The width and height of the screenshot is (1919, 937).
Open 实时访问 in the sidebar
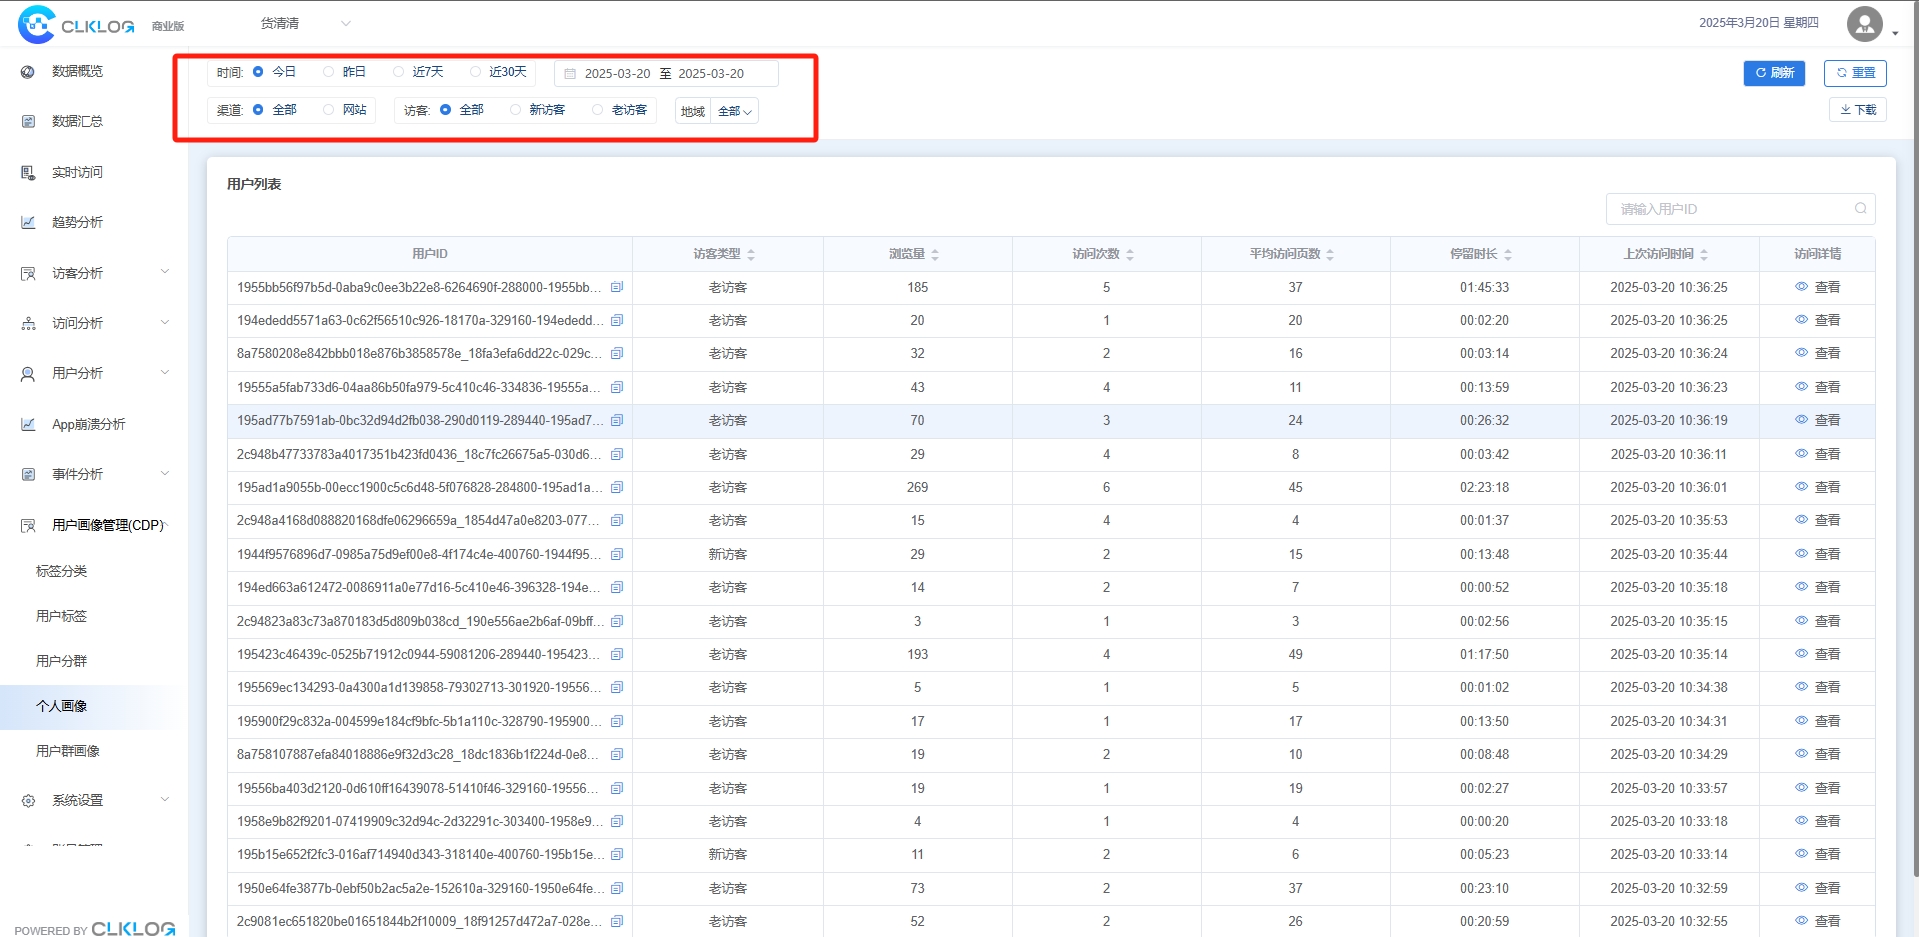78,172
